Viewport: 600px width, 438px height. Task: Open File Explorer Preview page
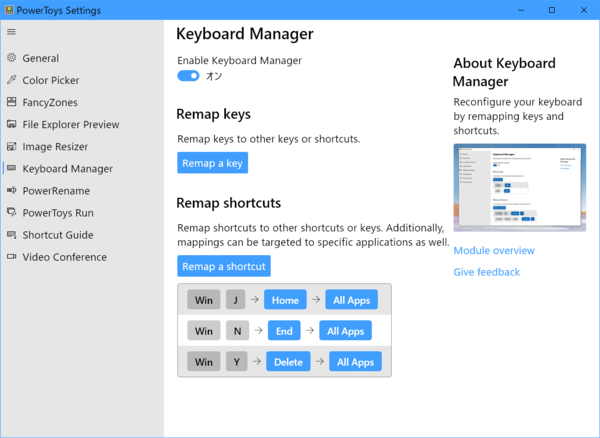click(x=82, y=124)
